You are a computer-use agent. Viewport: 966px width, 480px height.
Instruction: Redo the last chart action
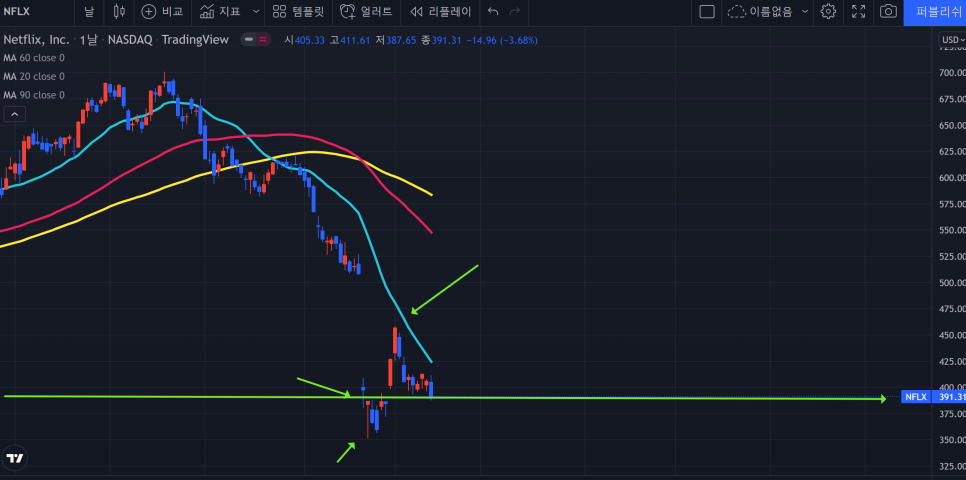pyautogui.click(x=515, y=11)
